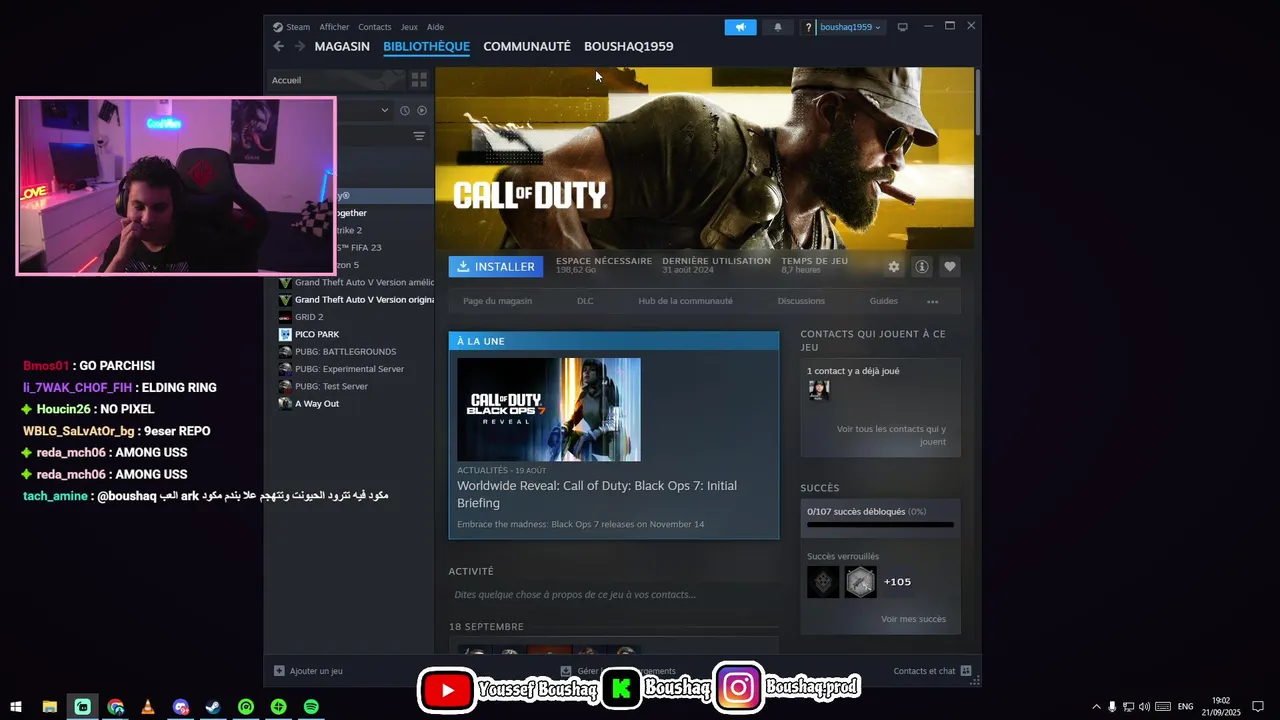Open the Discussions link
The image size is (1280, 720).
click(x=801, y=301)
